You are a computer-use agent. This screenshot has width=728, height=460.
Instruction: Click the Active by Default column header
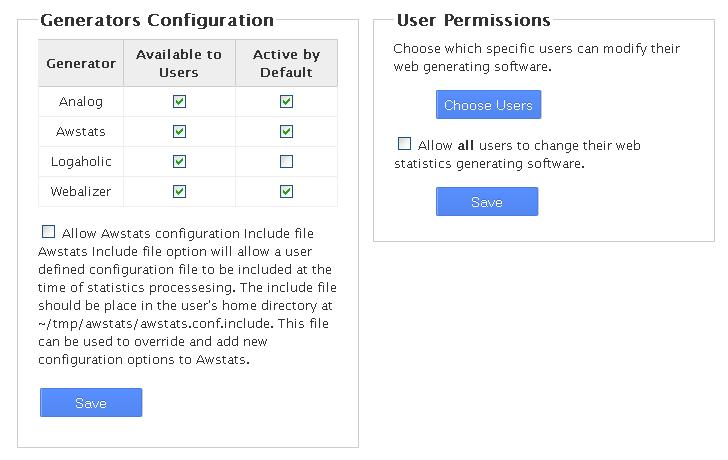(x=287, y=63)
